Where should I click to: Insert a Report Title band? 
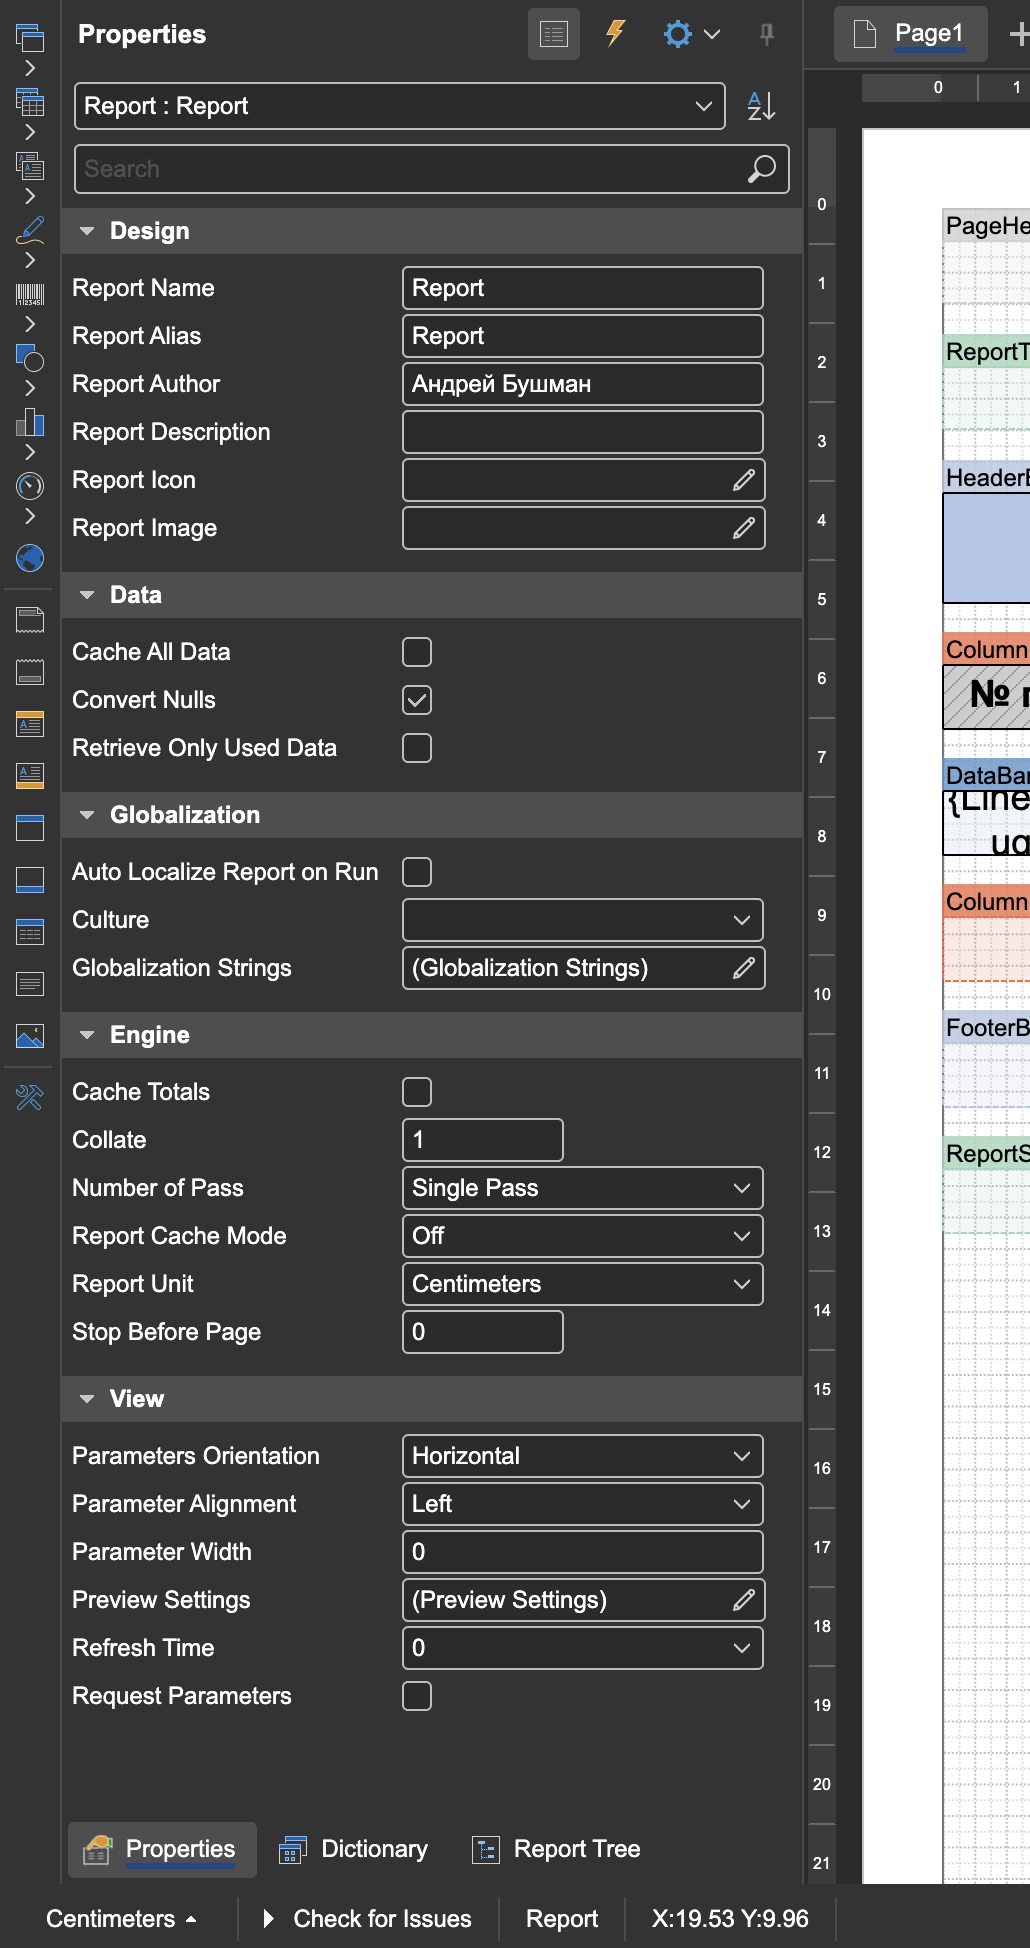click(x=30, y=724)
